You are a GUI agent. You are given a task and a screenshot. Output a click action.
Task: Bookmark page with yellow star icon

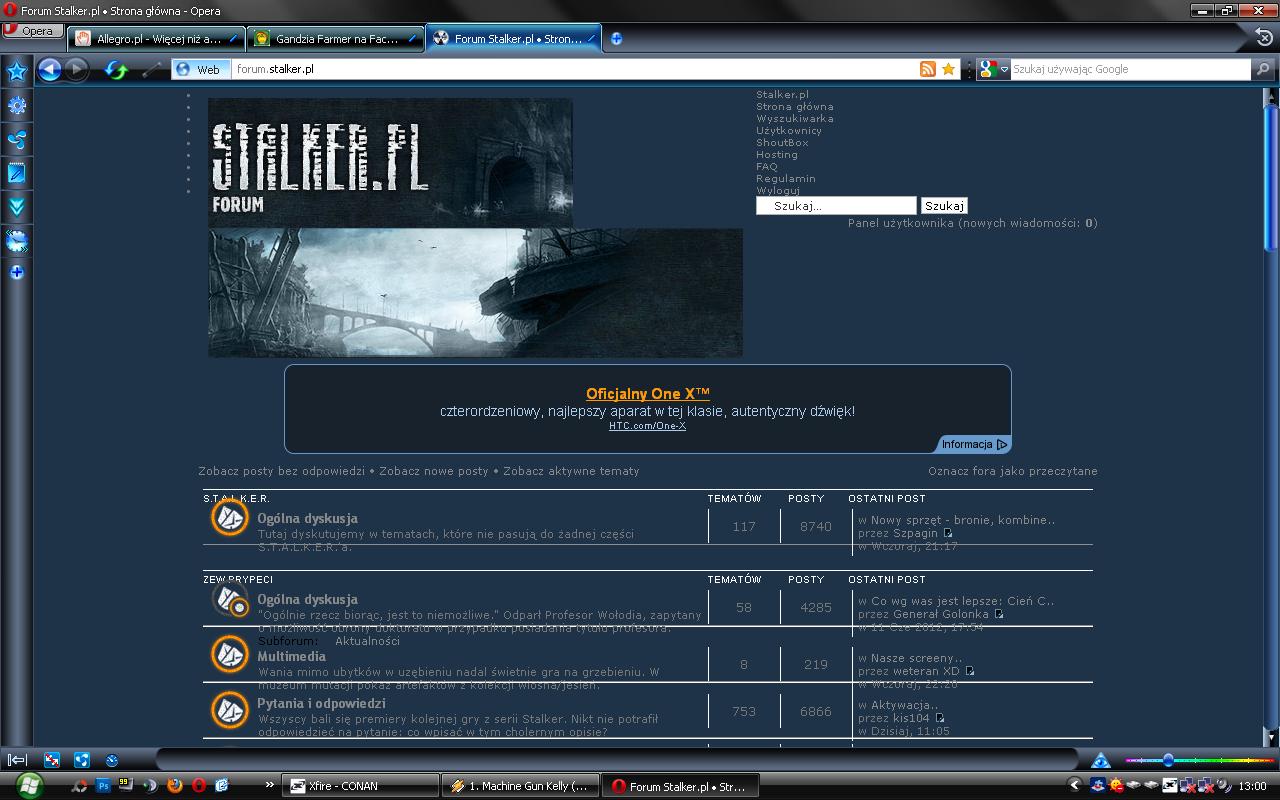948,69
